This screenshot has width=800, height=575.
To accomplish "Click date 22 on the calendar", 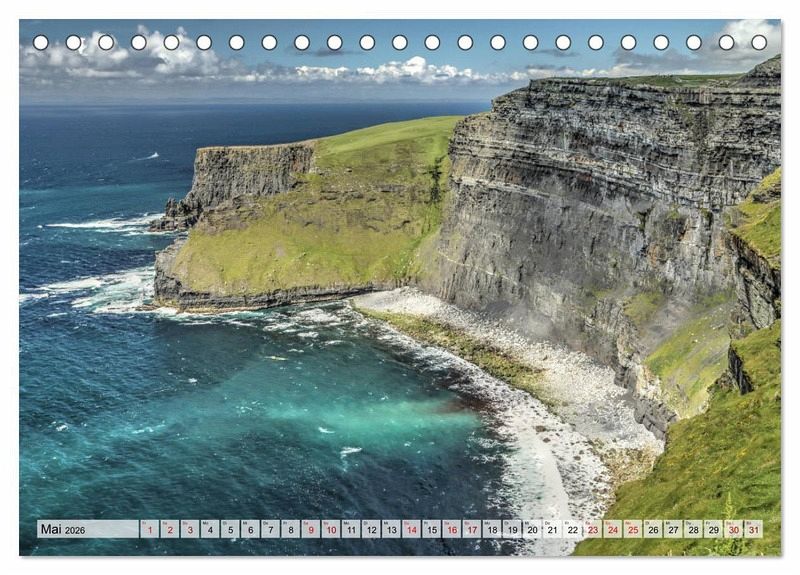I will [572, 530].
